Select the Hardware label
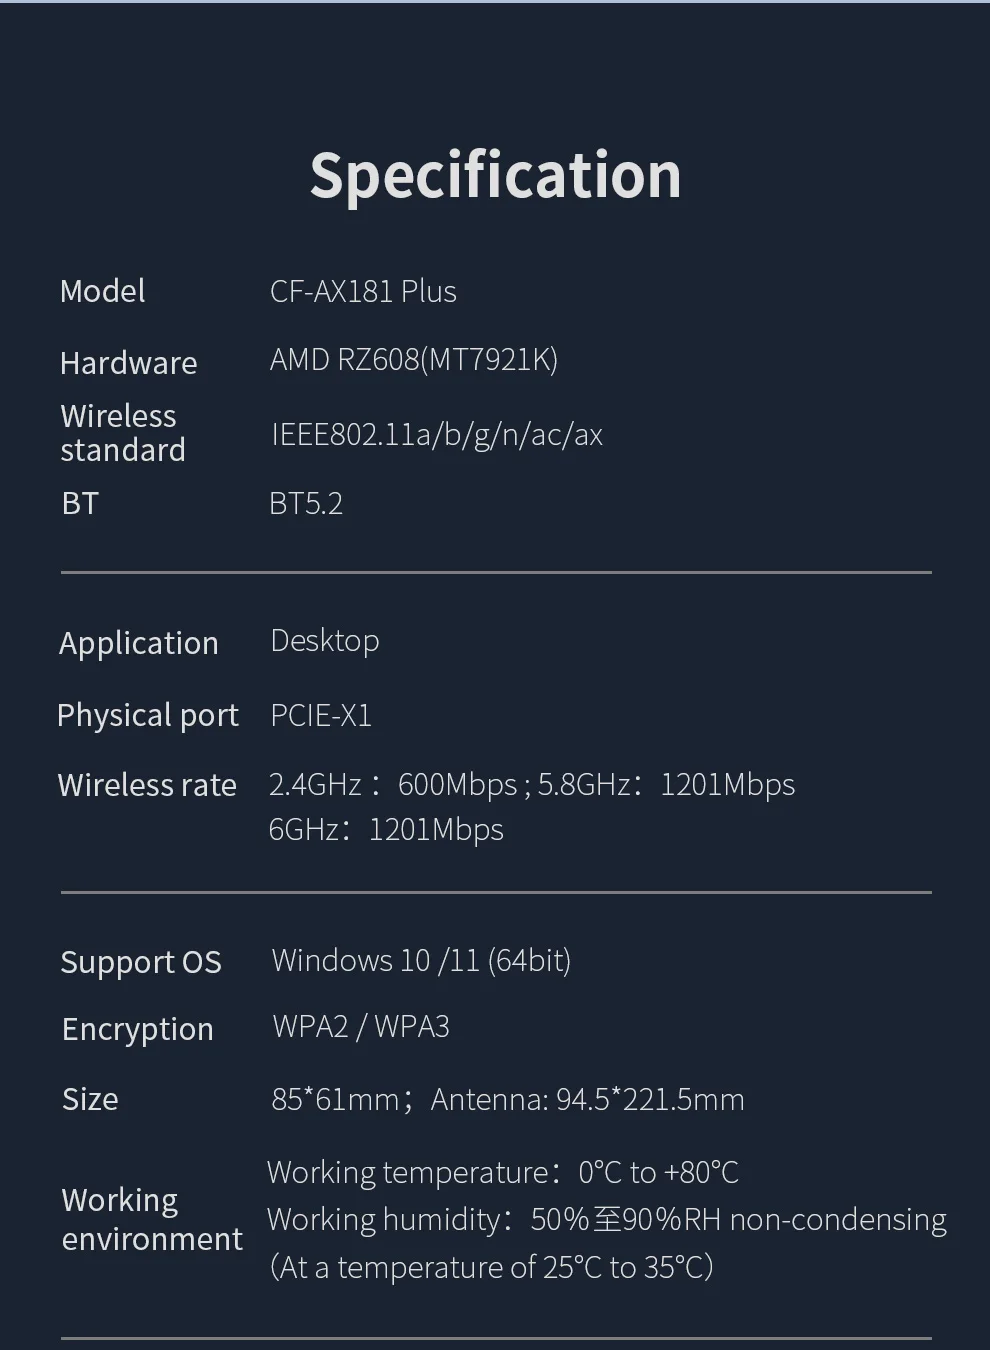The height and width of the screenshot is (1350, 990). click(128, 362)
